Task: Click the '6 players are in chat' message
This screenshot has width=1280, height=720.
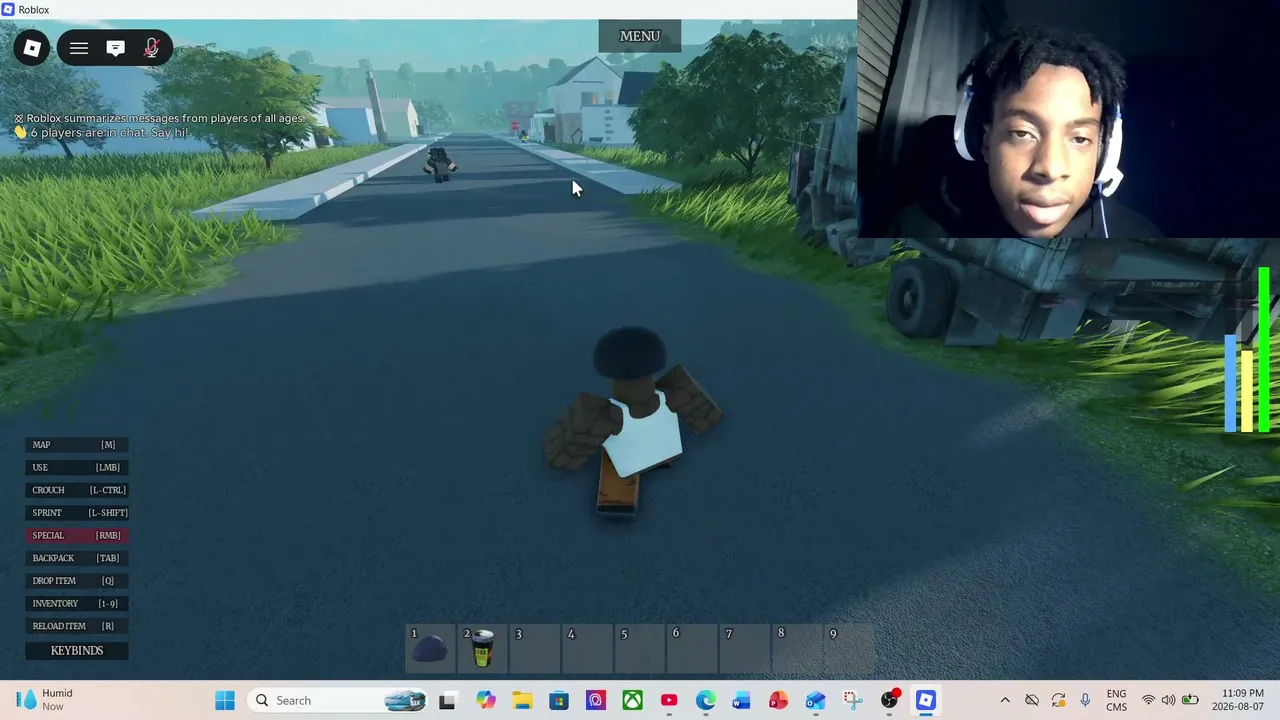Action: pyautogui.click(x=100, y=133)
